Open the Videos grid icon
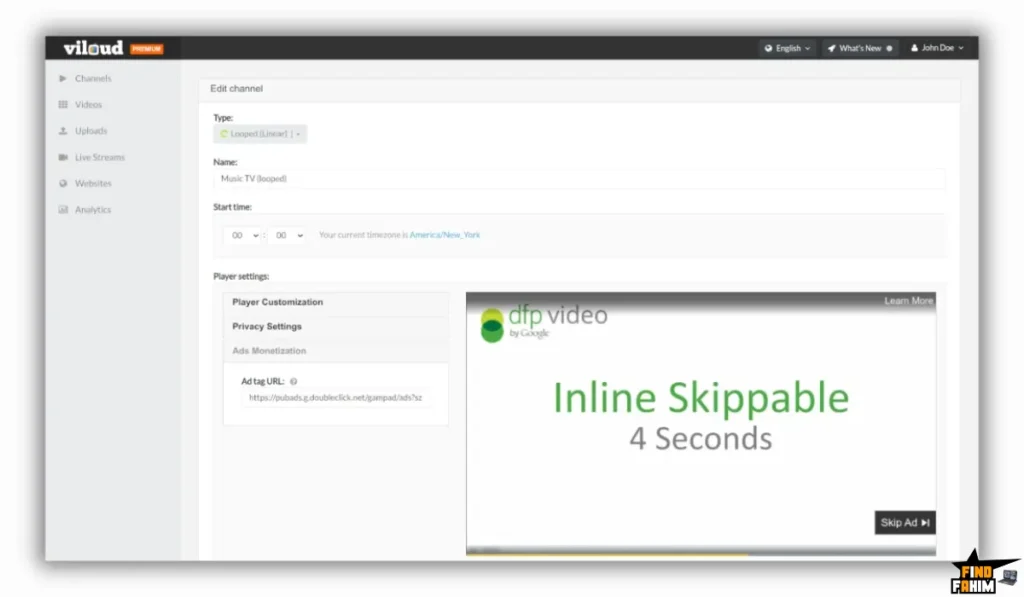Image resolution: width=1024 pixels, height=597 pixels. coord(62,104)
